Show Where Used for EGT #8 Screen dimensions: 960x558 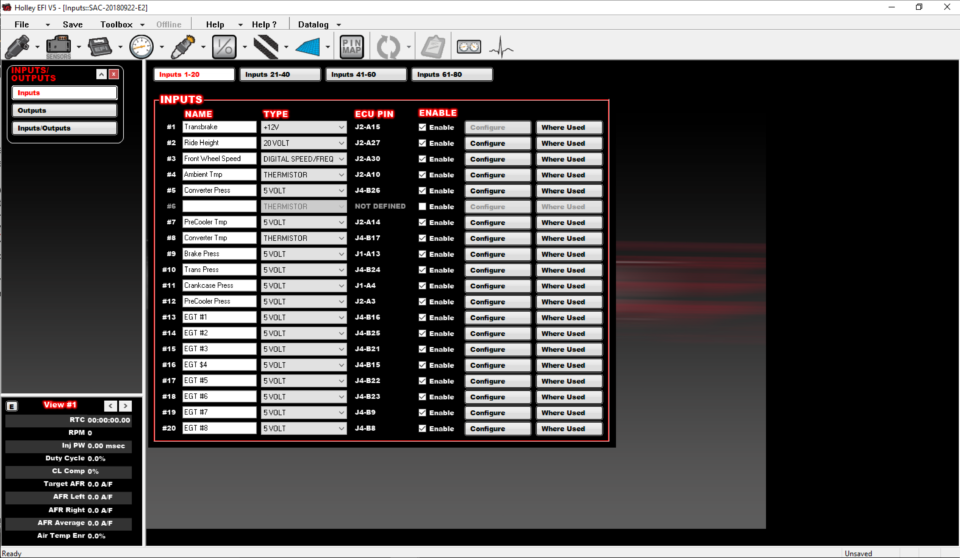(x=569, y=429)
